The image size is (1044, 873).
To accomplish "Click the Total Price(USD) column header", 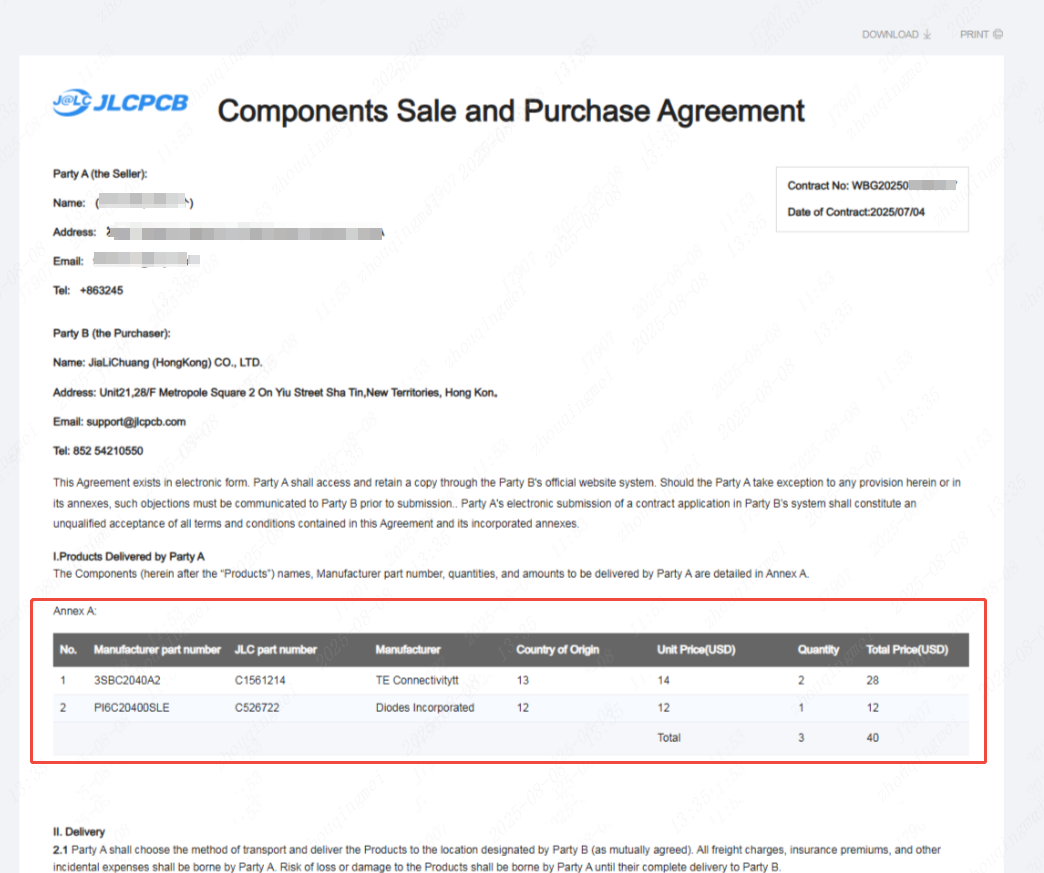I will click(x=907, y=650).
